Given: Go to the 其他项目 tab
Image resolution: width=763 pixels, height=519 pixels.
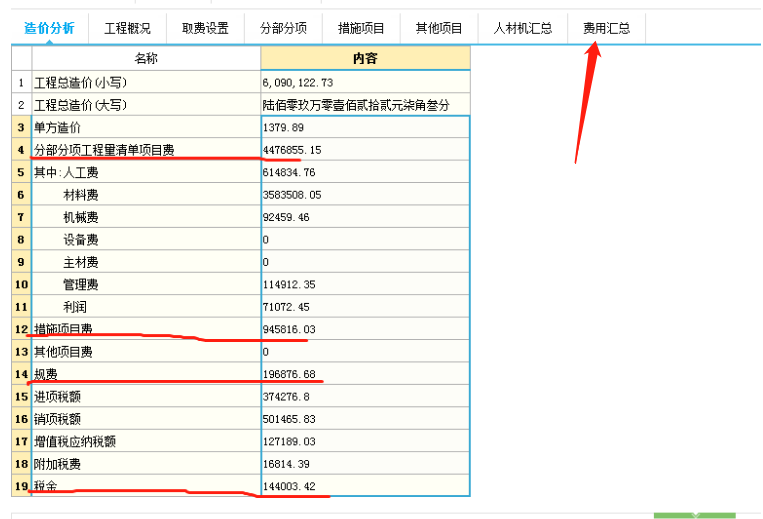Looking at the screenshot, I should pyautogui.click(x=439, y=28).
